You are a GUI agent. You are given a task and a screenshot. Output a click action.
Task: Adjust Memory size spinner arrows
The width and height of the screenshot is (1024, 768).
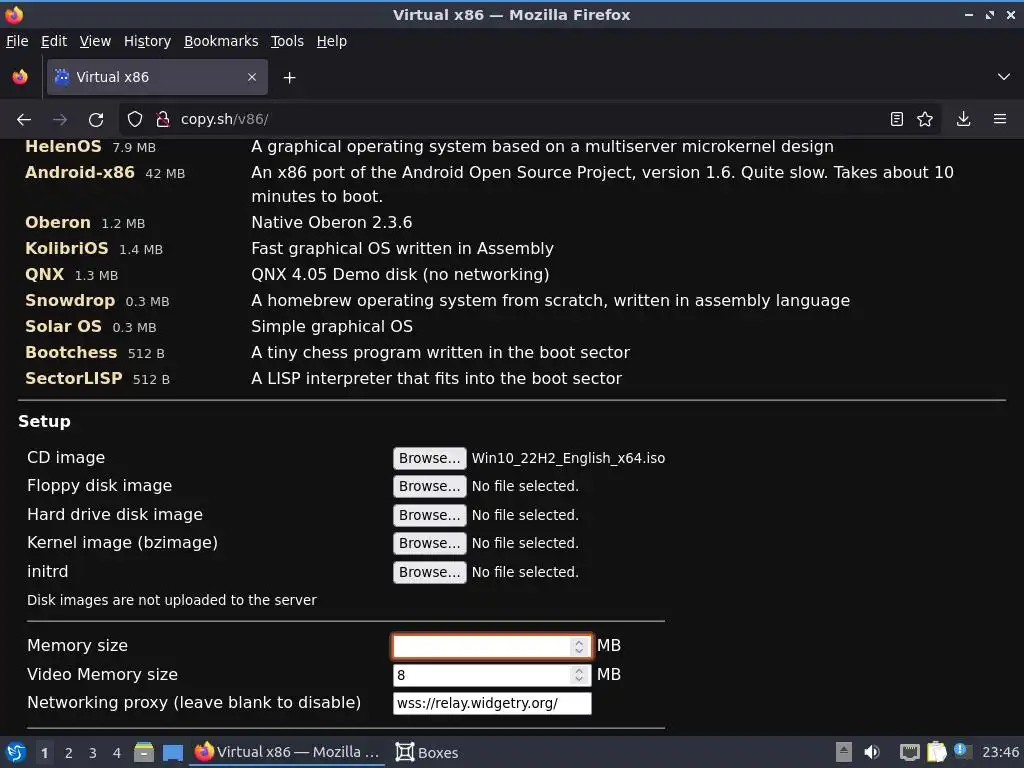(579, 647)
